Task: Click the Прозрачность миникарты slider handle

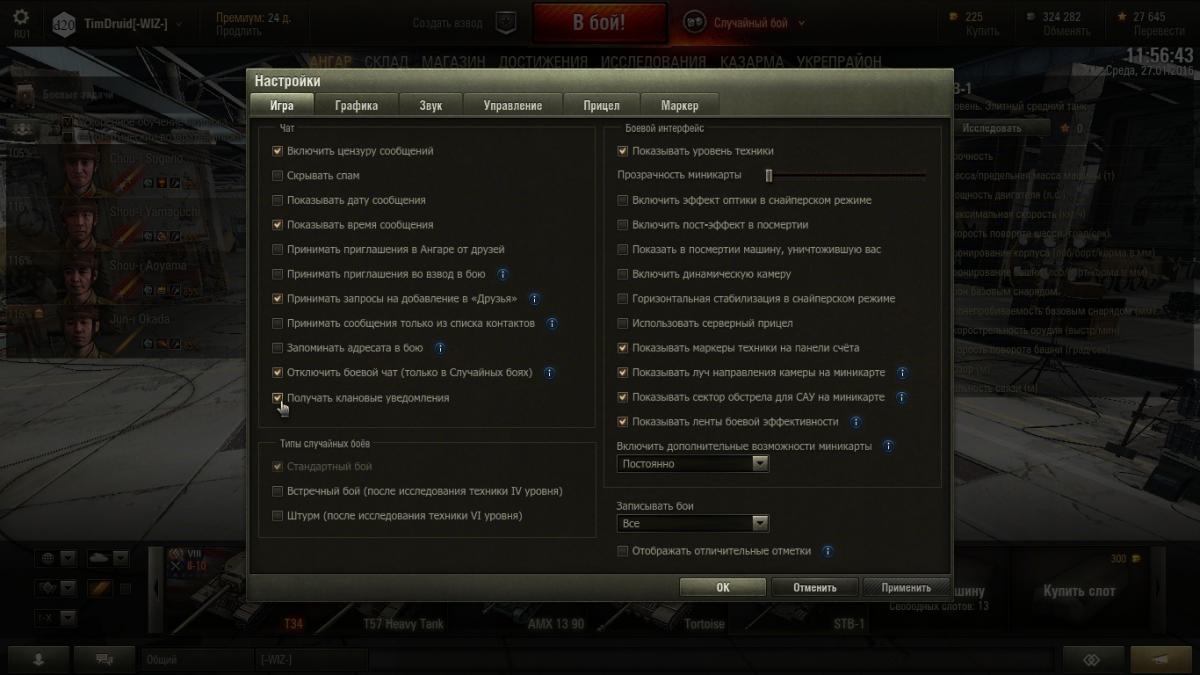Action: click(x=769, y=176)
